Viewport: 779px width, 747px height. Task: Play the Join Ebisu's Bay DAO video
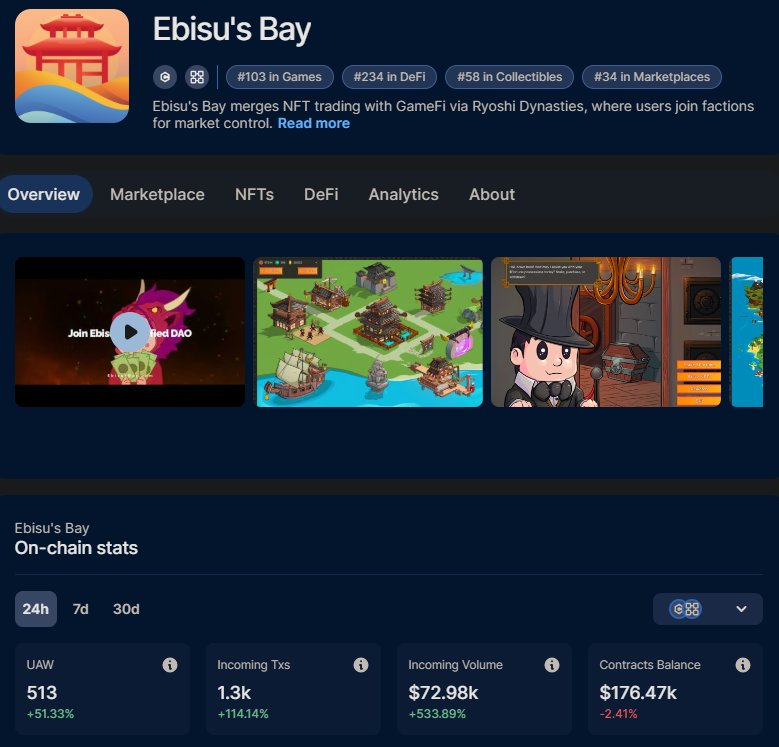(x=130, y=332)
